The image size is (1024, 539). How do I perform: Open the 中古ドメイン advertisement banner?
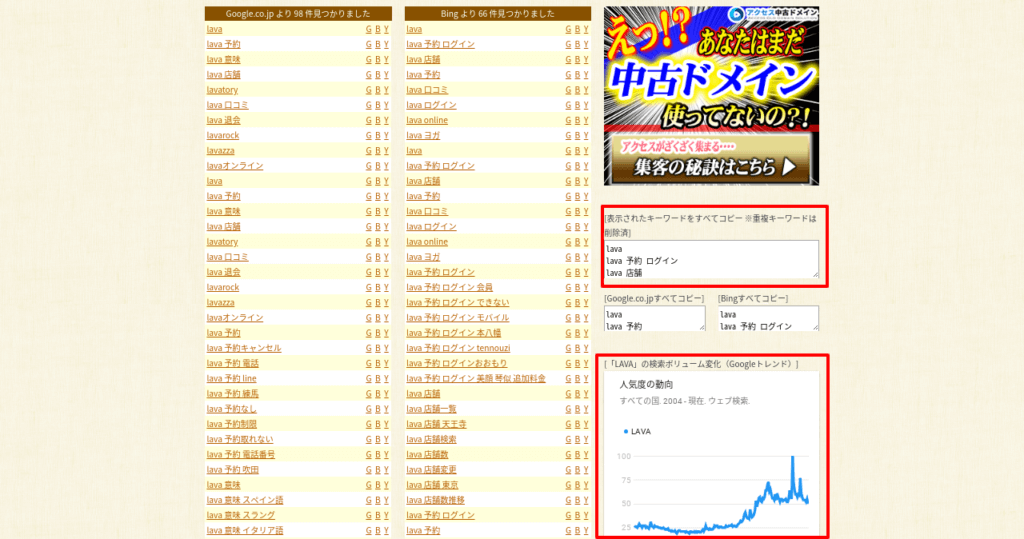tap(711, 96)
